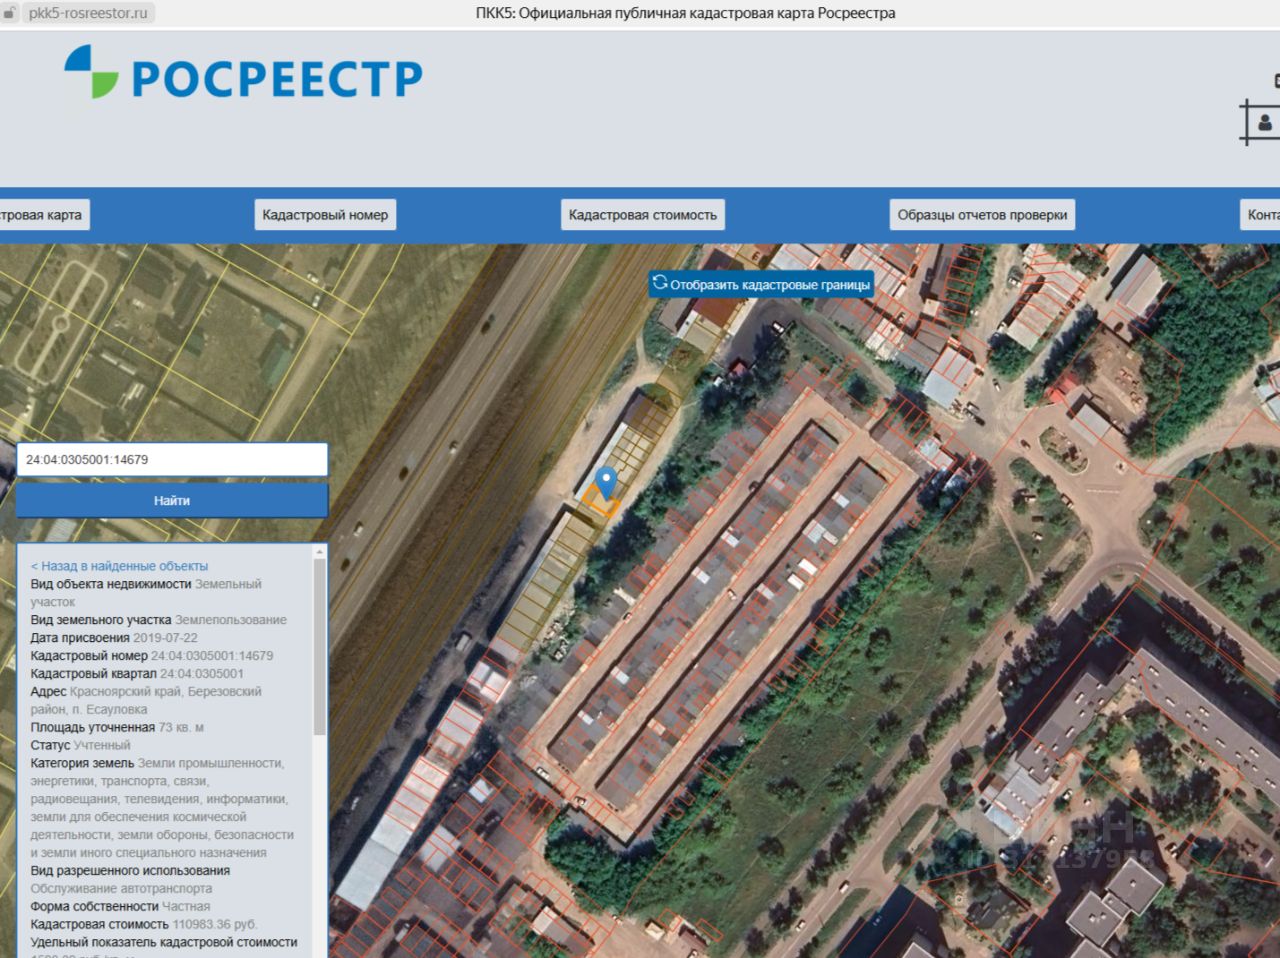1280x958 pixels.
Task: Click Удельный показатель кадастровой стоимости label
Action: 164,943
